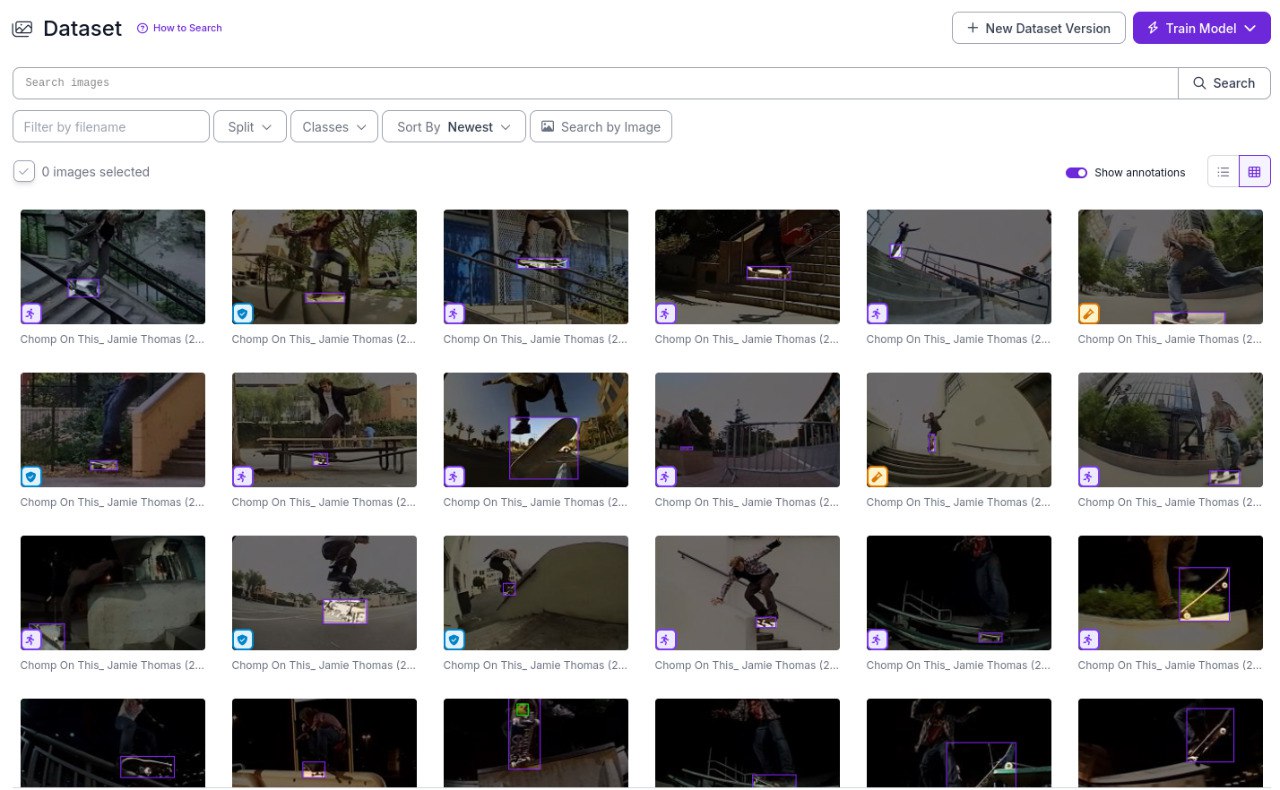This screenshot has height=790, width=1280.
Task: Open the second row's first thumbnail
Action: pos(113,430)
